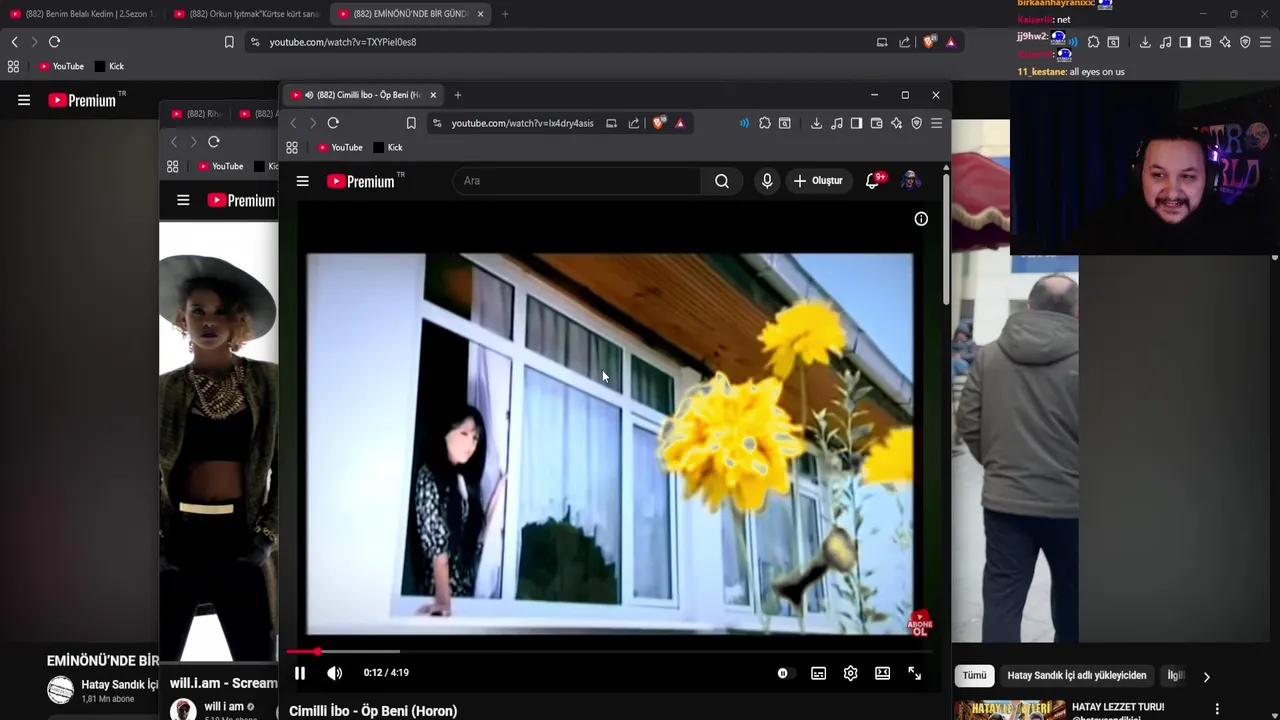Share this page from front window address bar

click(634, 123)
